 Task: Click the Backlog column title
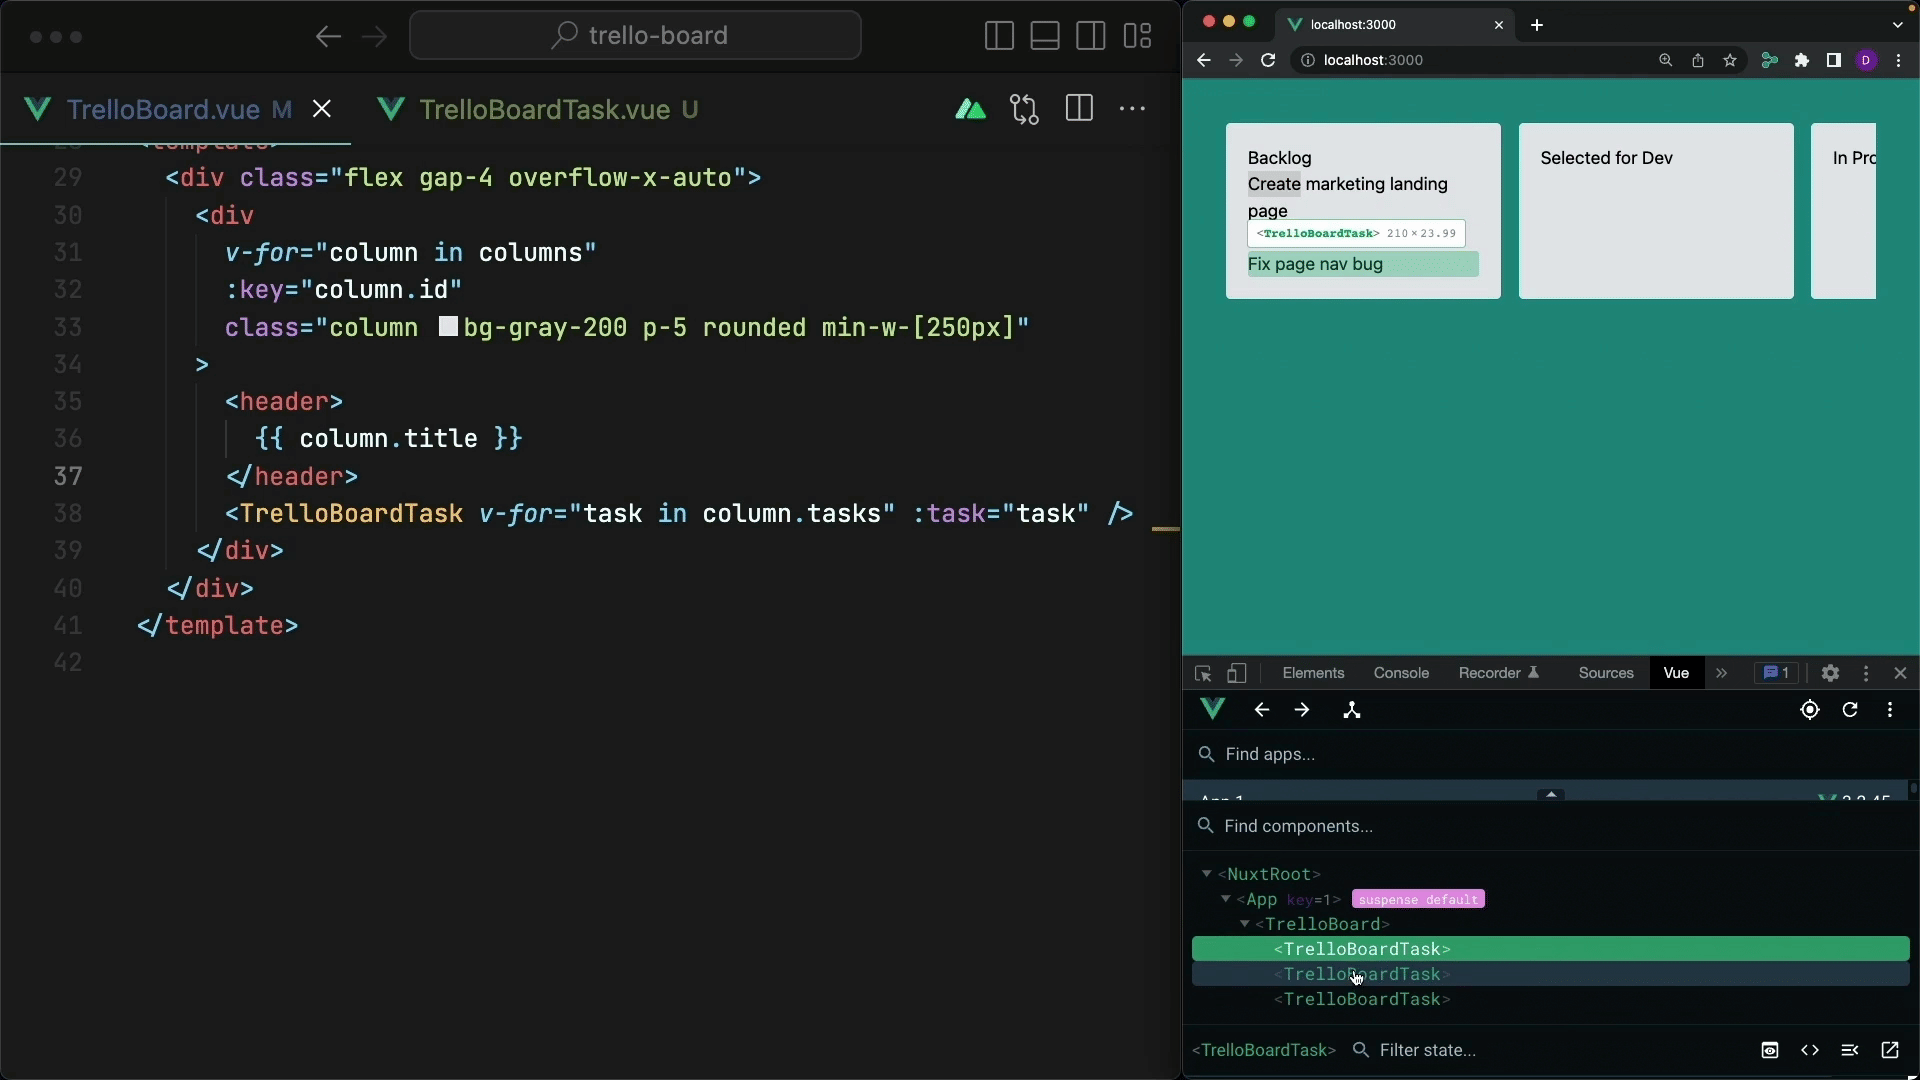[1279, 158]
